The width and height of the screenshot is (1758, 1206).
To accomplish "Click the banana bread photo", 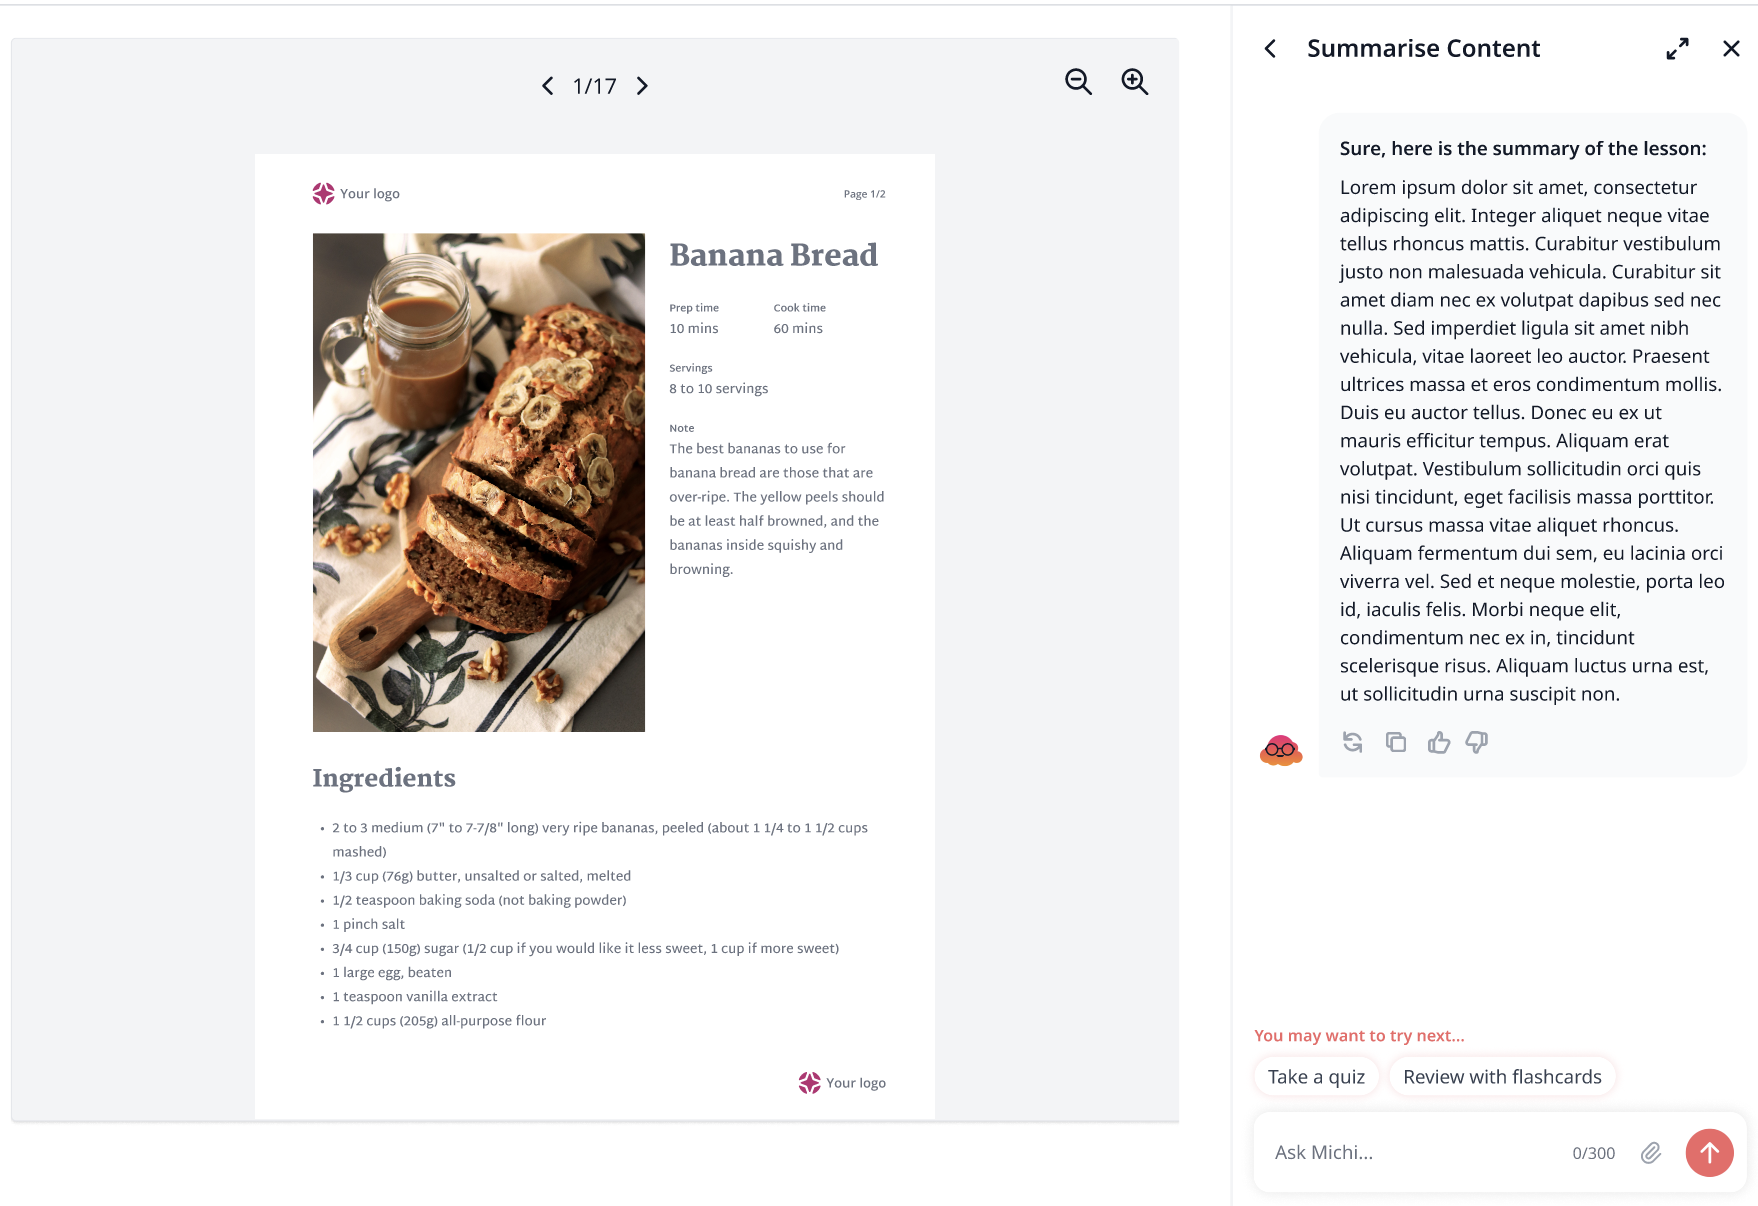I will pos(479,482).
